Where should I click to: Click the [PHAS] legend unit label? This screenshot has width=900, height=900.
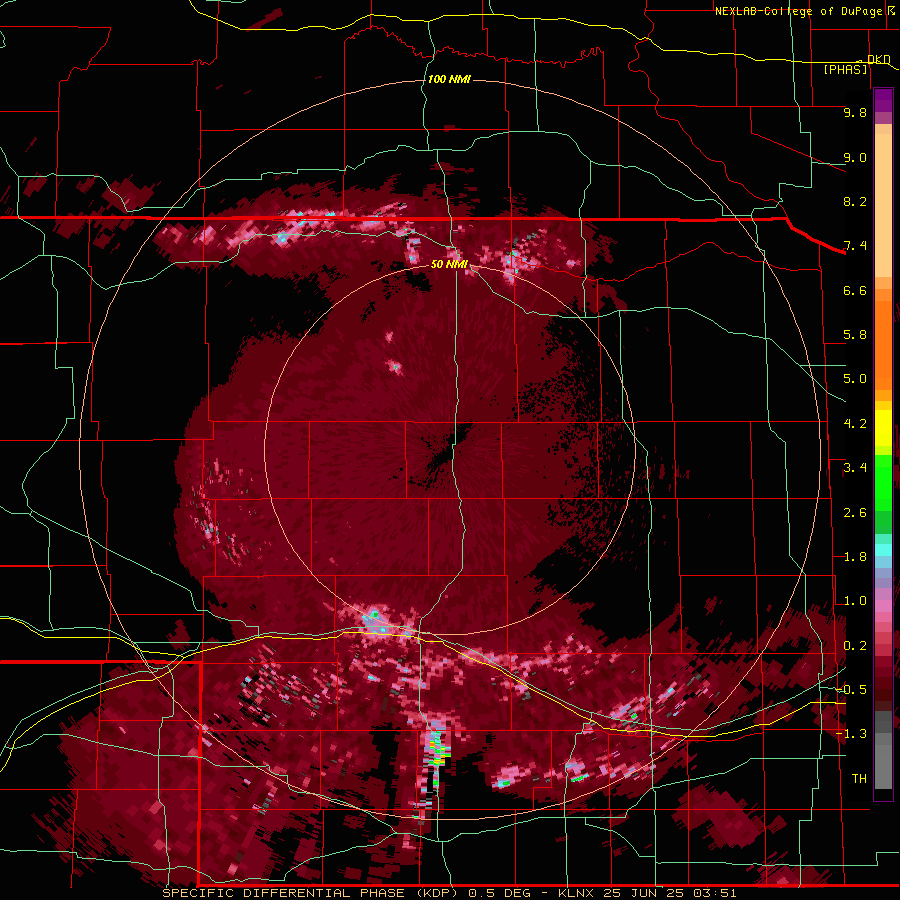tap(845, 69)
